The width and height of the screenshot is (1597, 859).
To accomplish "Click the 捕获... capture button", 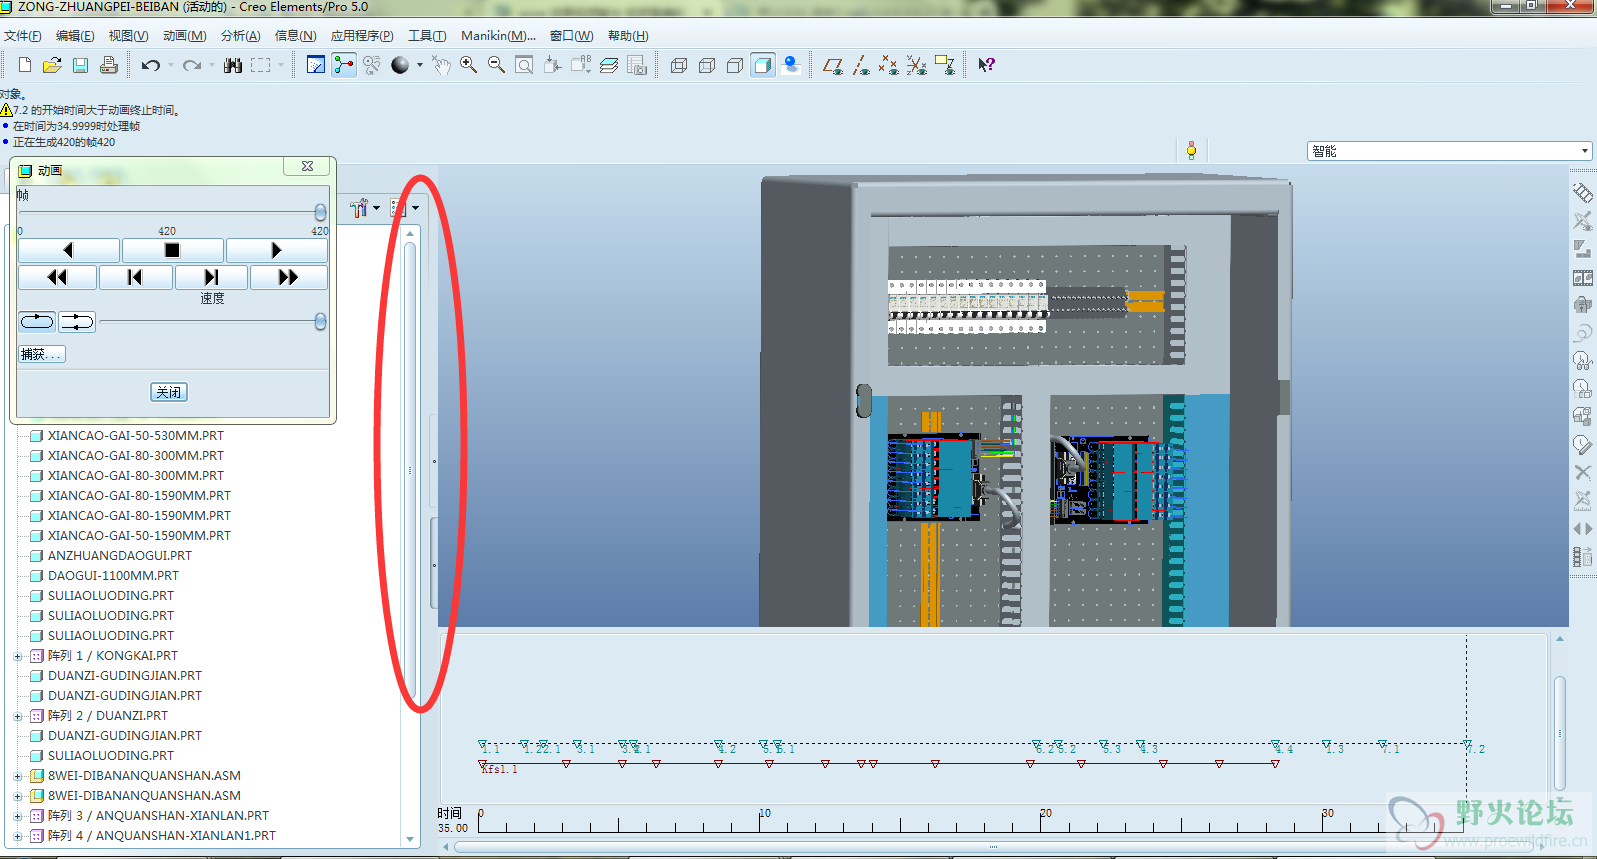I will coord(42,354).
